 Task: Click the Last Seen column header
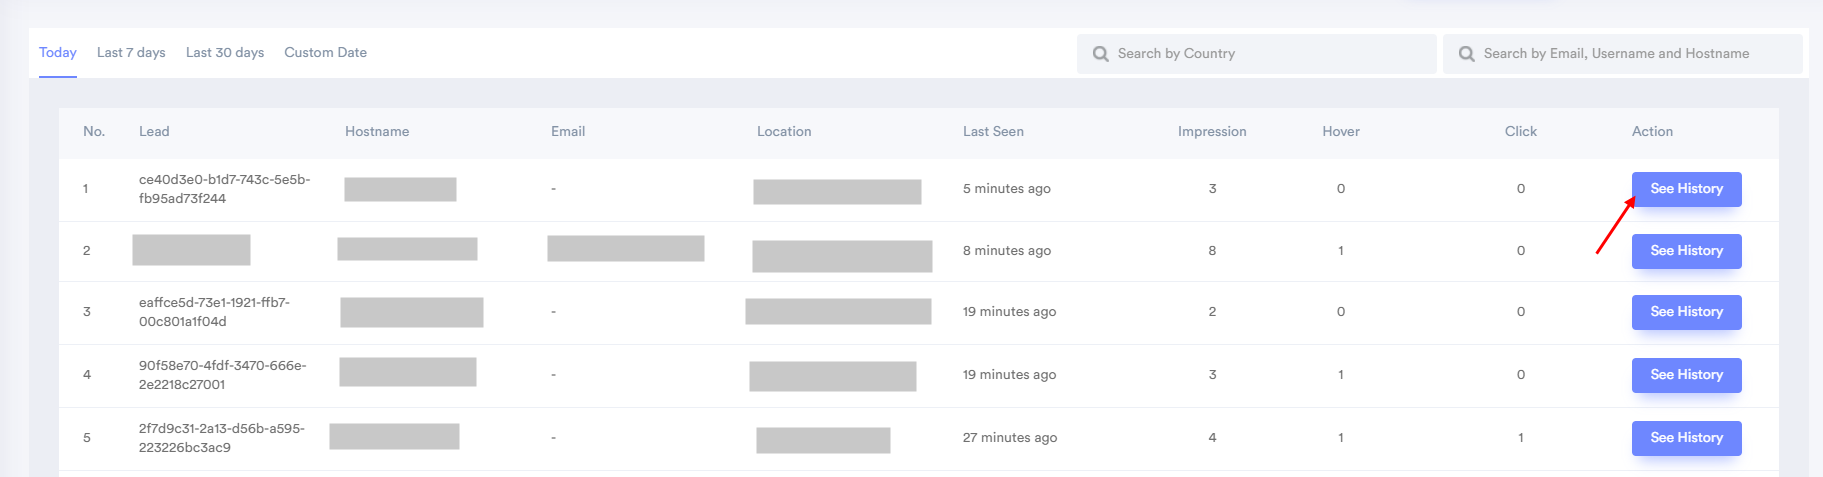click(993, 132)
